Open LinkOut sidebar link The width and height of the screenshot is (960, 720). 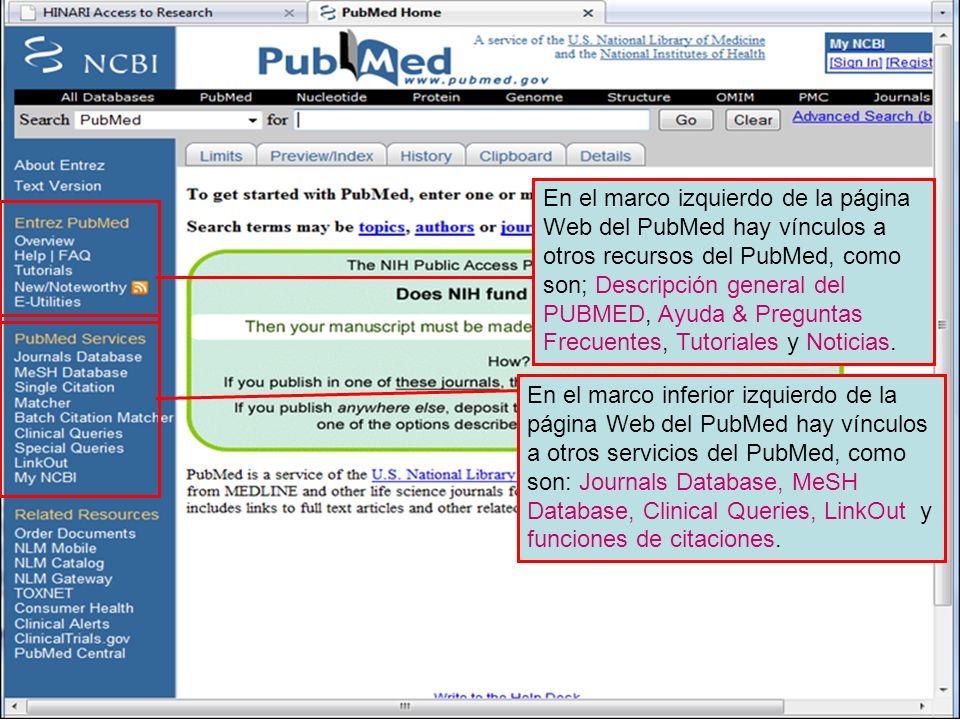coord(41,463)
